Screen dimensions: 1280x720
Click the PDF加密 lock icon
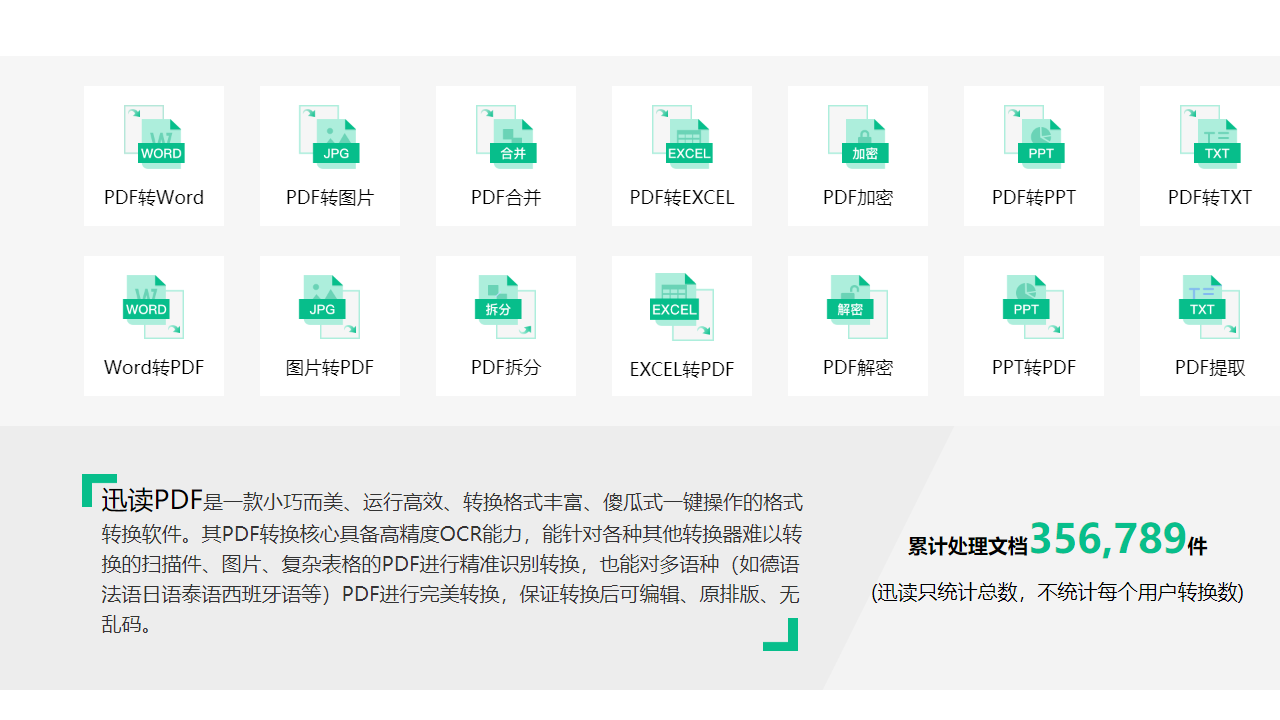tap(858, 137)
